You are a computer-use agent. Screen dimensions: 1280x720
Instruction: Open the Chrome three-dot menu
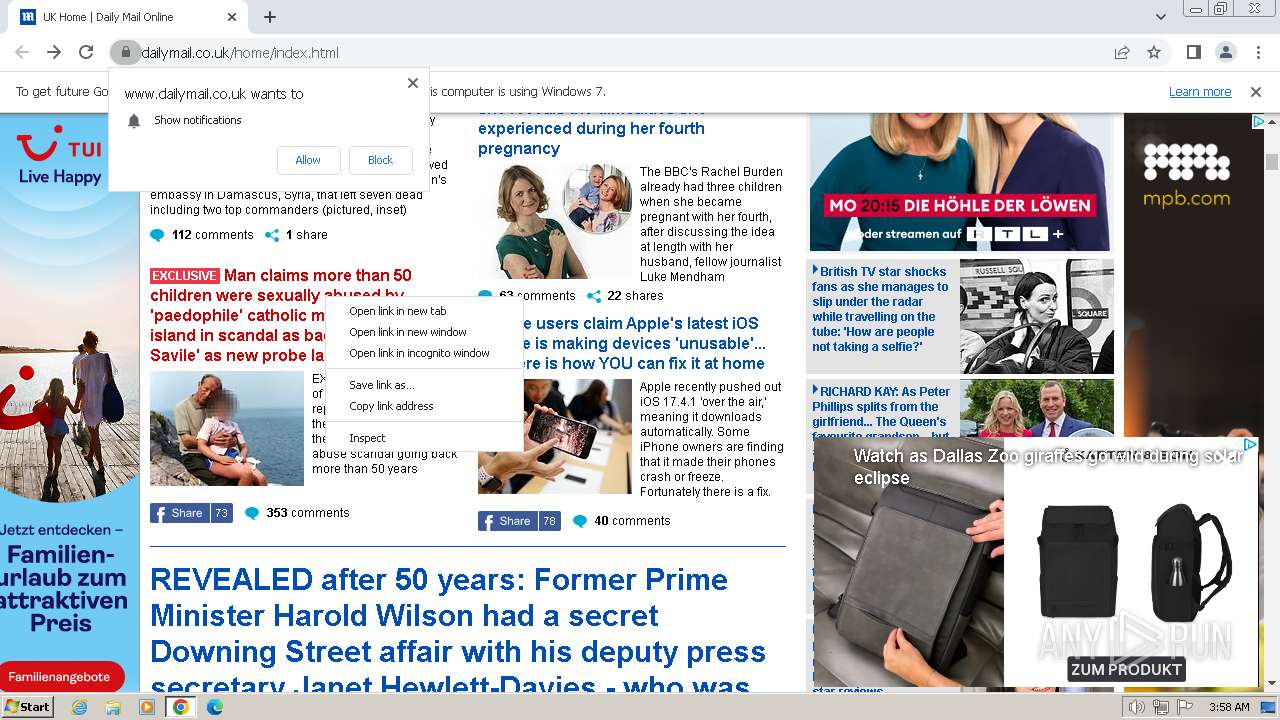[x=1257, y=52]
